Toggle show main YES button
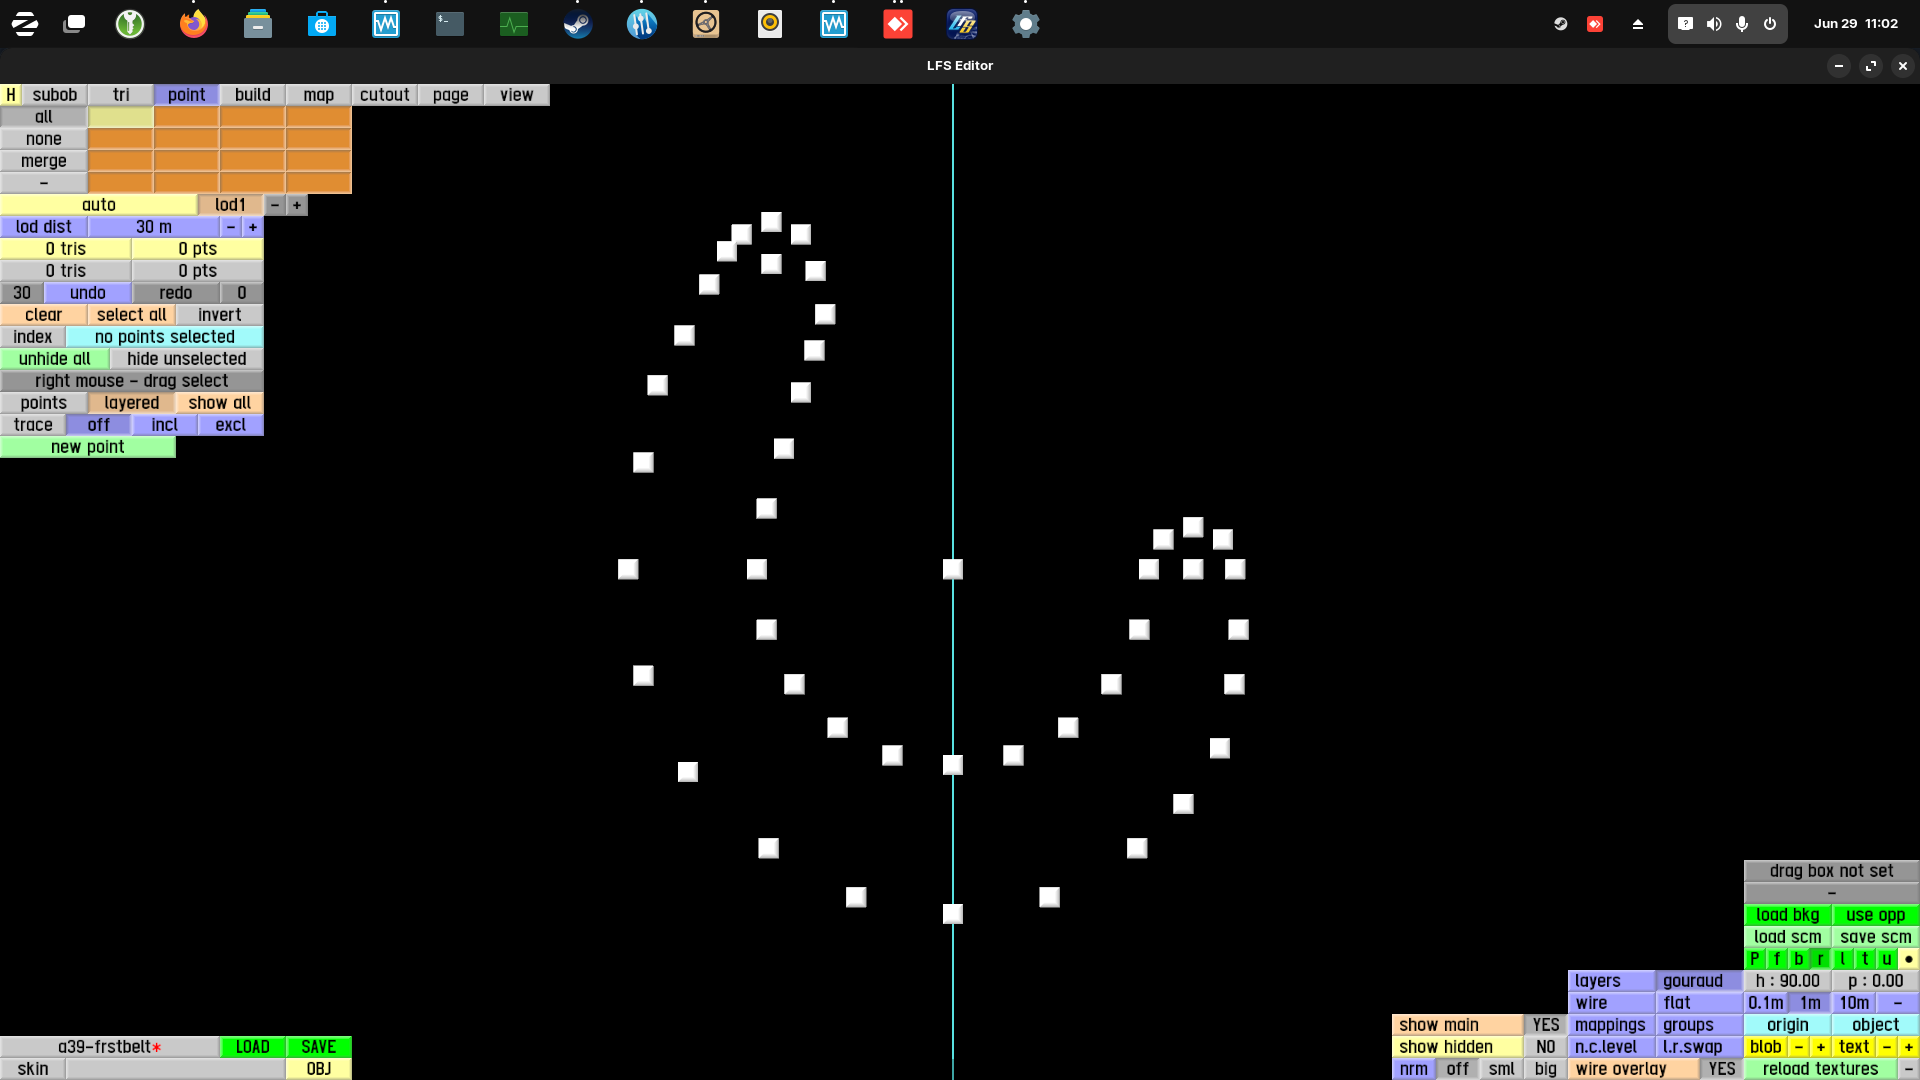1920x1080 pixels. [1545, 1024]
